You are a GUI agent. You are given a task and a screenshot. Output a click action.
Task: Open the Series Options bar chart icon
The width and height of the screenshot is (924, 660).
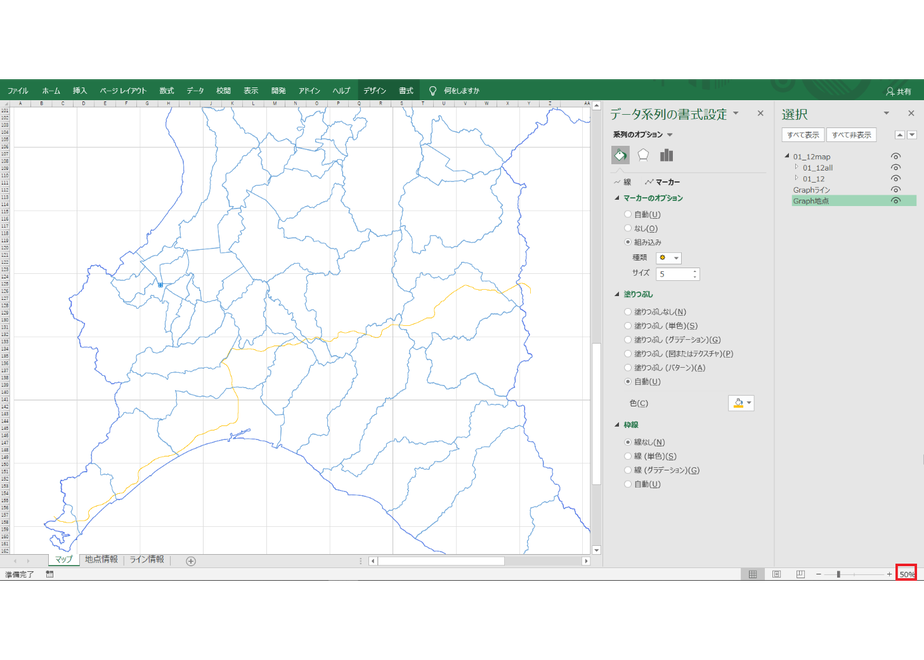(666, 155)
